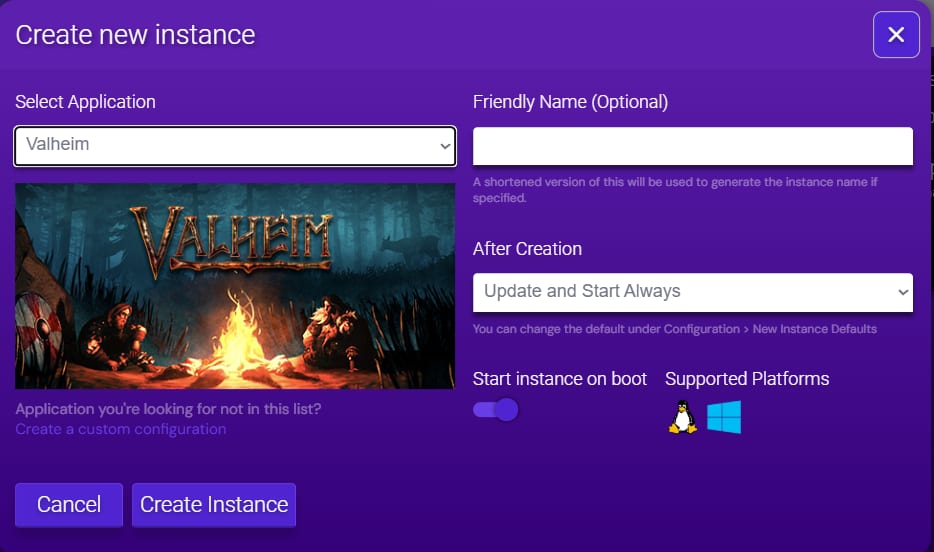
Task: Click the Windows logo platform icon
Action: pos(724,417)
